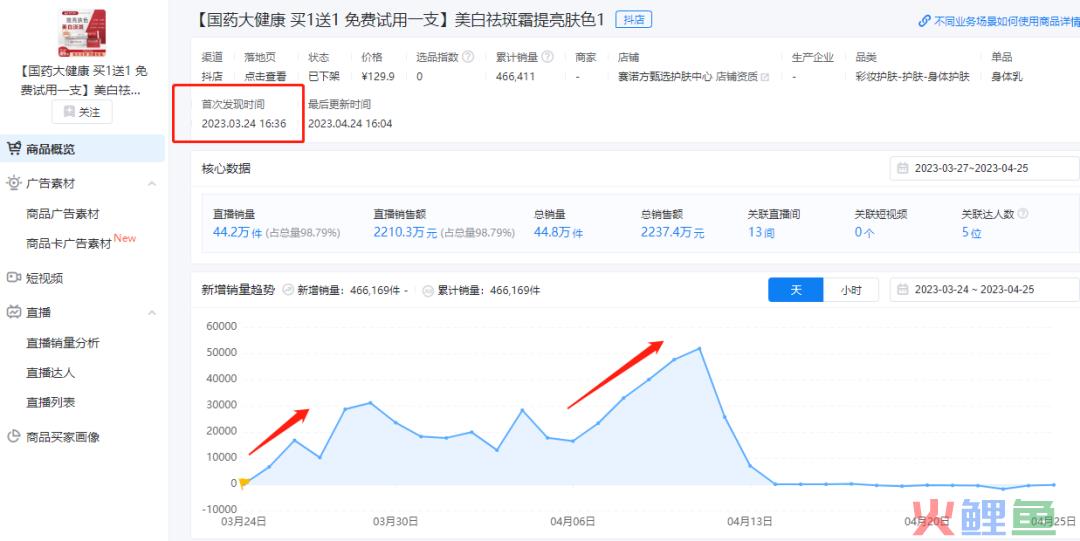Image resolution: width=1080 pixels, height=541 pixels.
Task: Open 商品买家画像 page label
Action: point(63,437)
